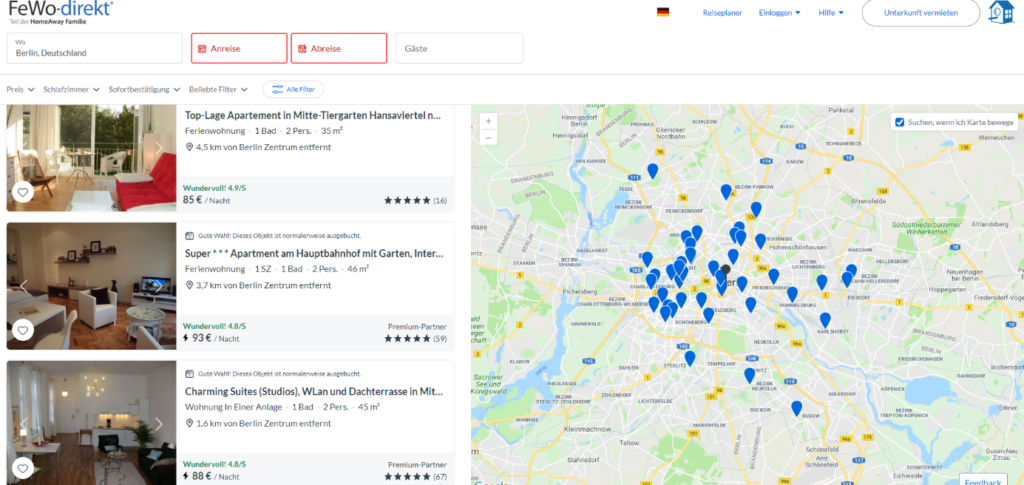This screenshot has width=1024, height=485.
Task: Click the heart icon on Top-Lage Apartement photo
Action: (22, 193)
